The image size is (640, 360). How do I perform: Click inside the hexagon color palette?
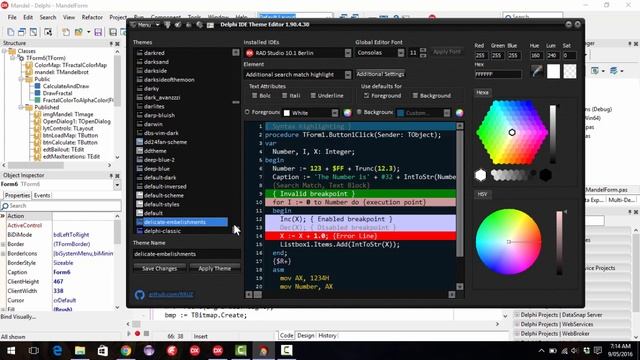click(512, 132)
